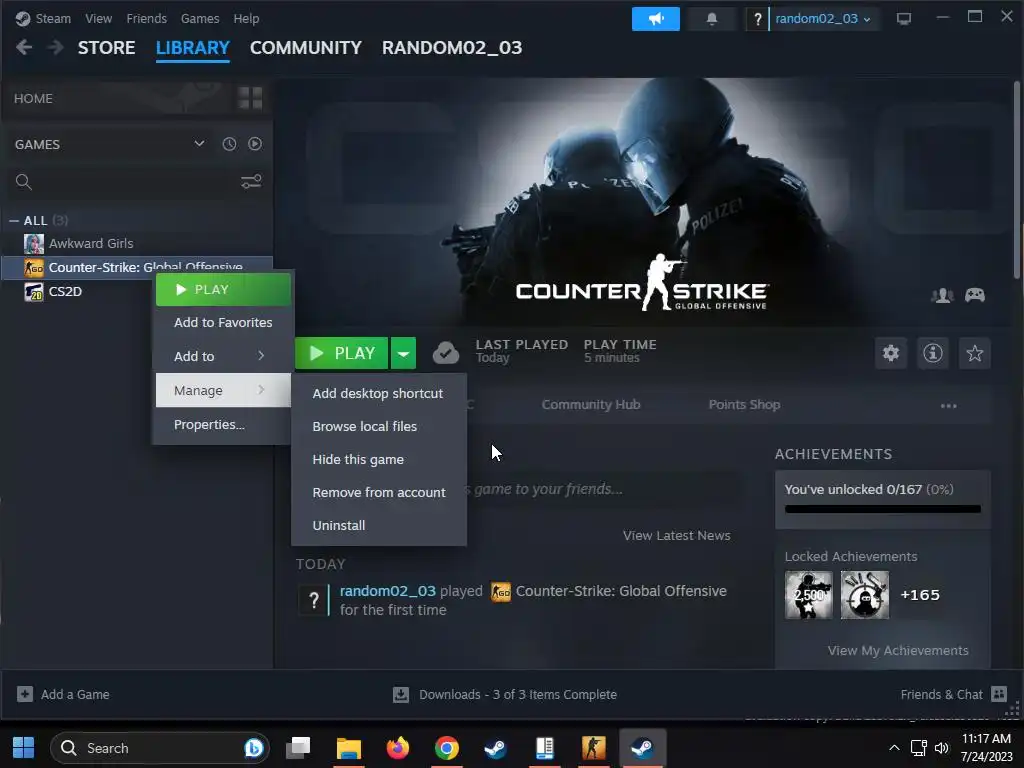
Task: Click +165 more locked achievements
Action: 920,595
